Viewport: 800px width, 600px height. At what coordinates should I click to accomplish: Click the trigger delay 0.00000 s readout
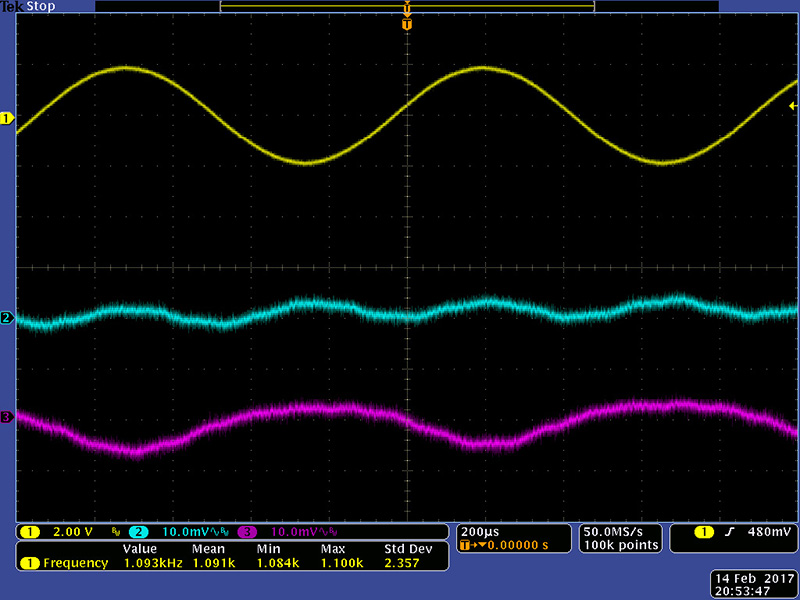pos(510,545)
